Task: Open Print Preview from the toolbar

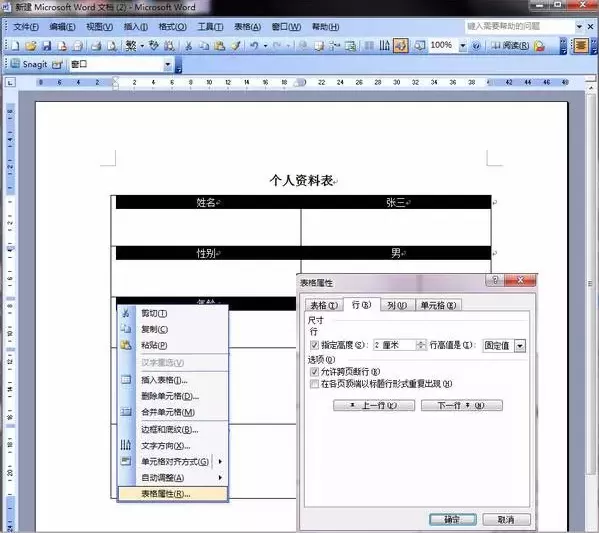Action: click(x=112, y=46)
